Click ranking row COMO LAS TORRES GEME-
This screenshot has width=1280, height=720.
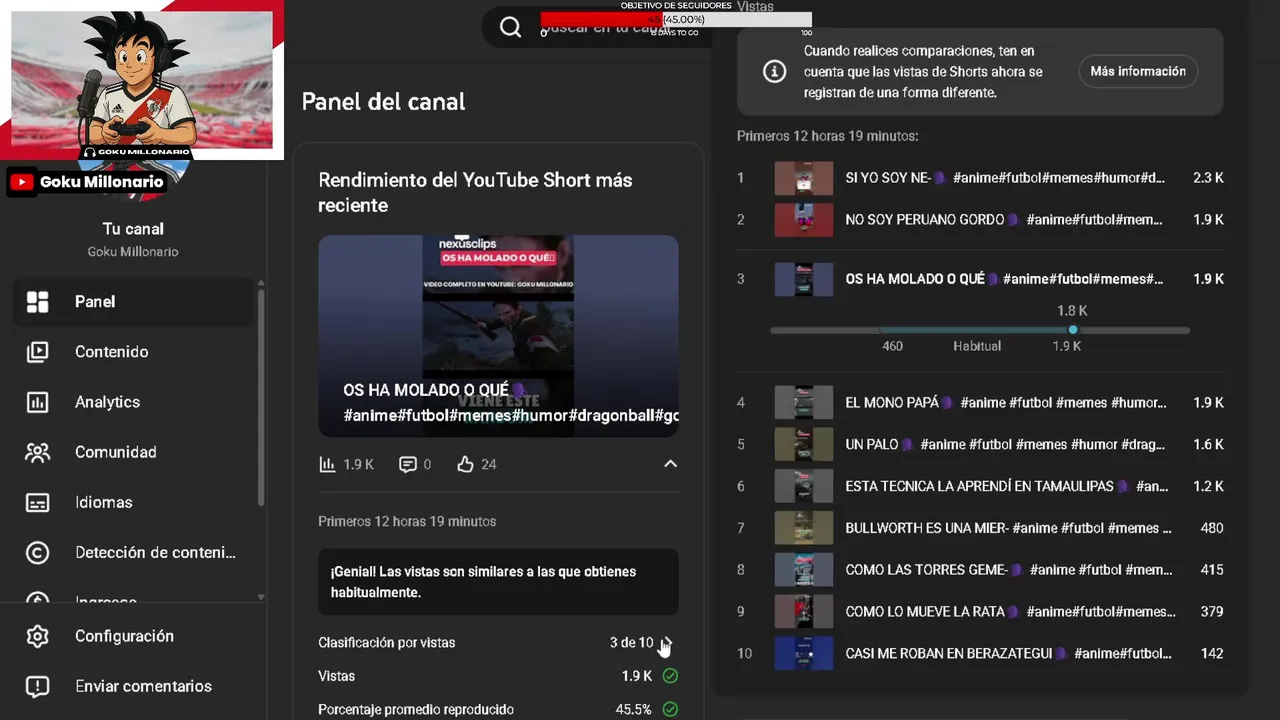[x=980, y=570]
